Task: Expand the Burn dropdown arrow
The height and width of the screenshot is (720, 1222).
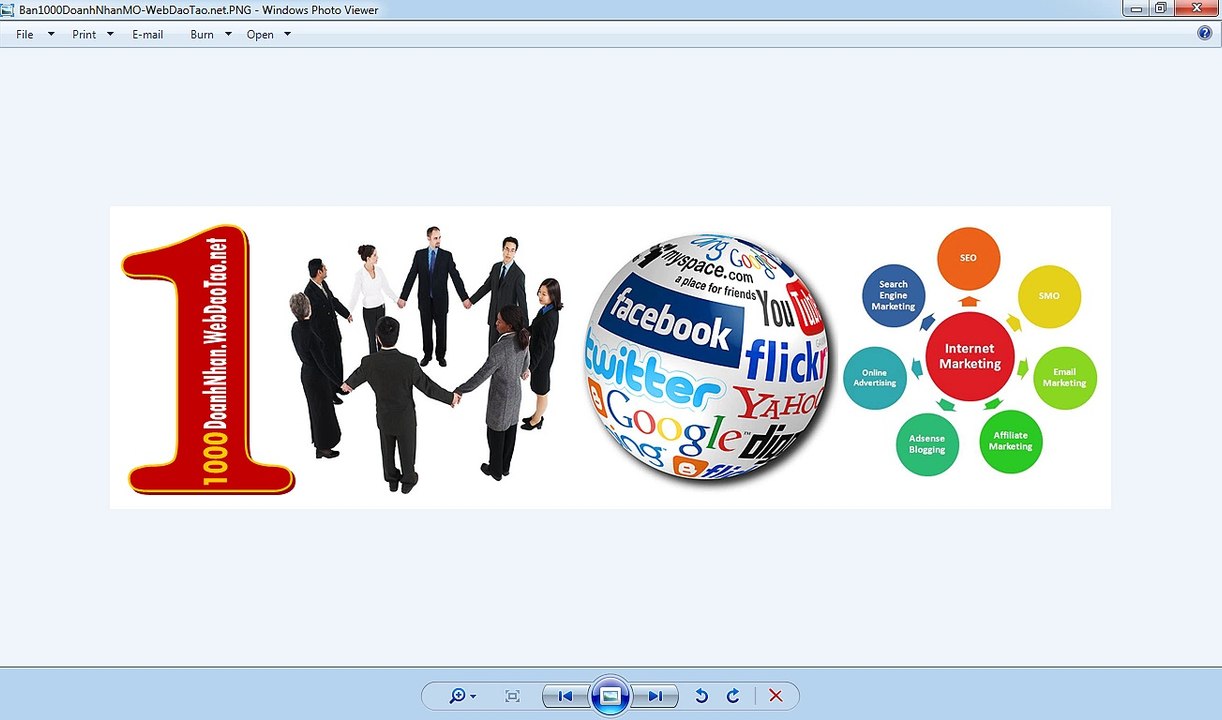Action: pos(228,34)
